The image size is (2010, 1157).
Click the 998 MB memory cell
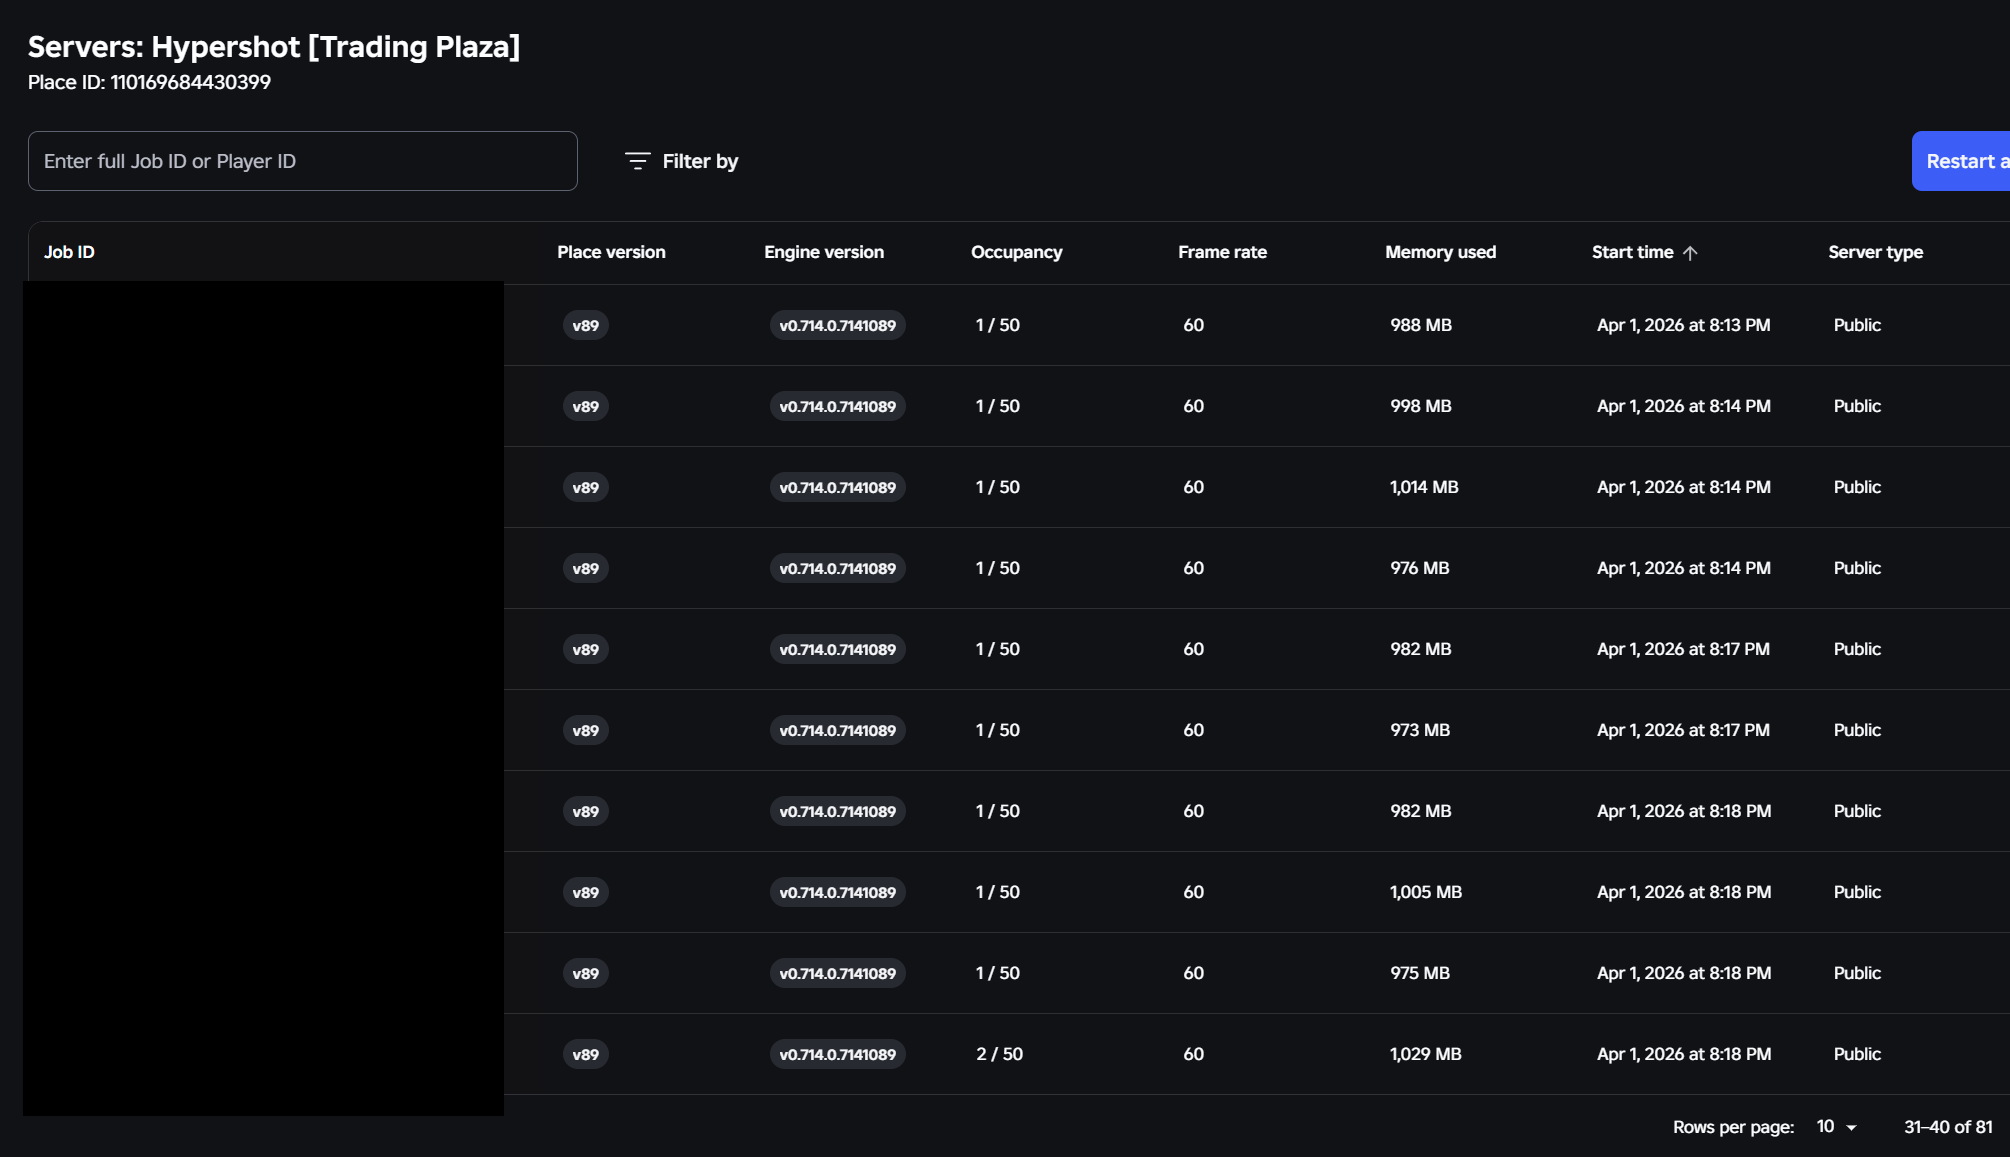point(1421,406)
